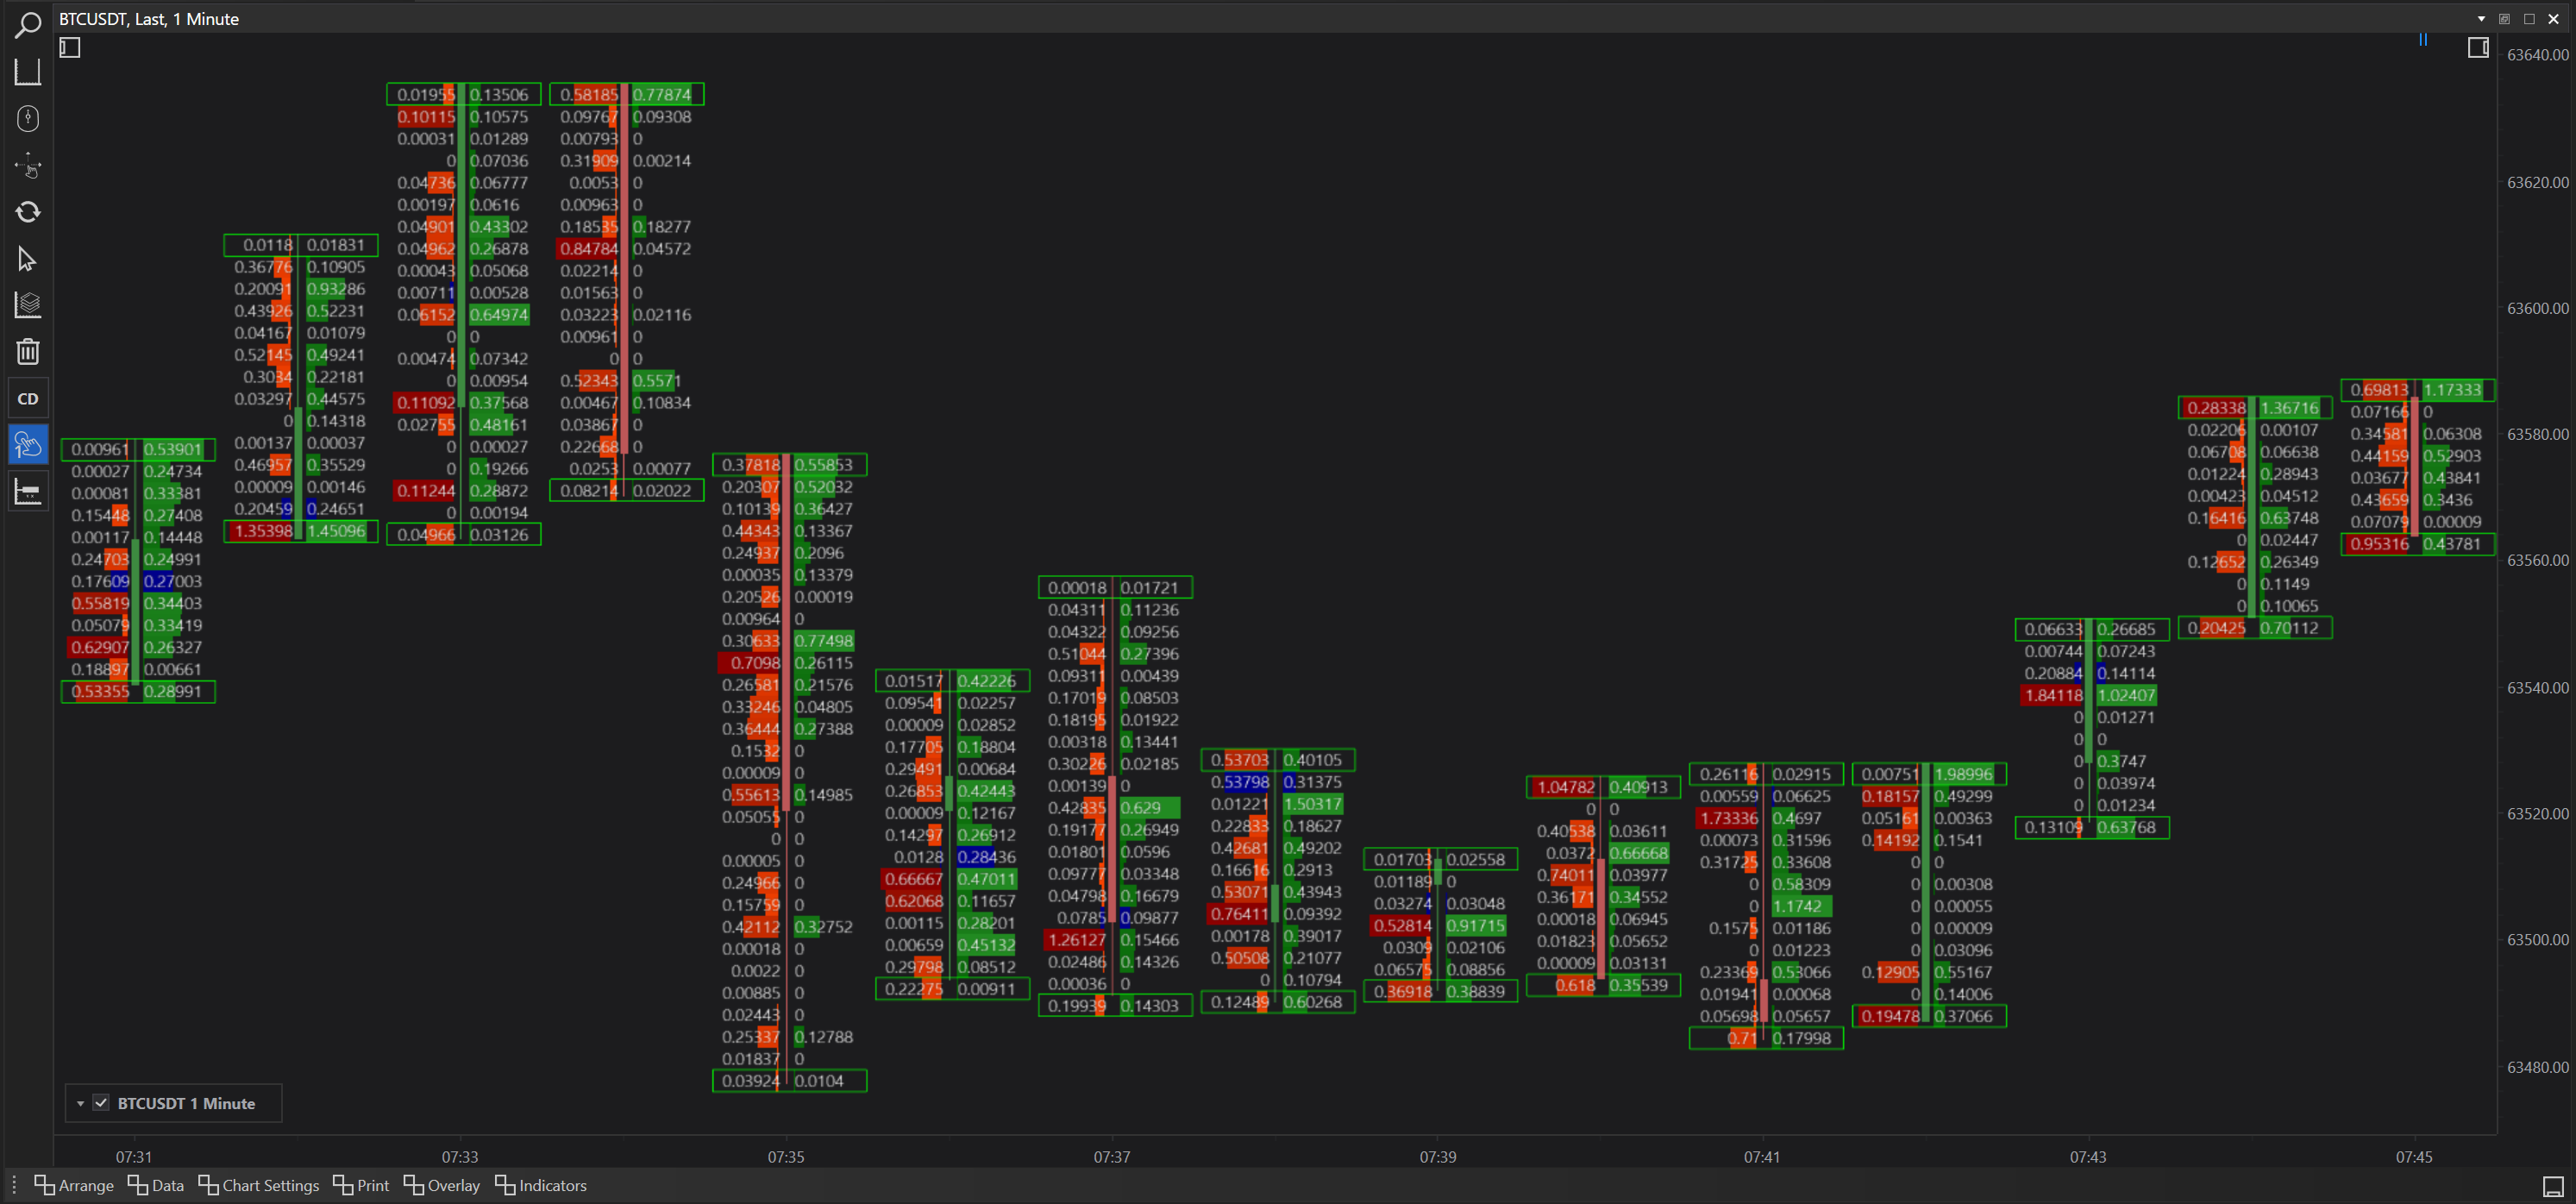This screenshot has height=1204, width=2576.
Task: Click the magnifier search icon
Action: pos(27,24)
